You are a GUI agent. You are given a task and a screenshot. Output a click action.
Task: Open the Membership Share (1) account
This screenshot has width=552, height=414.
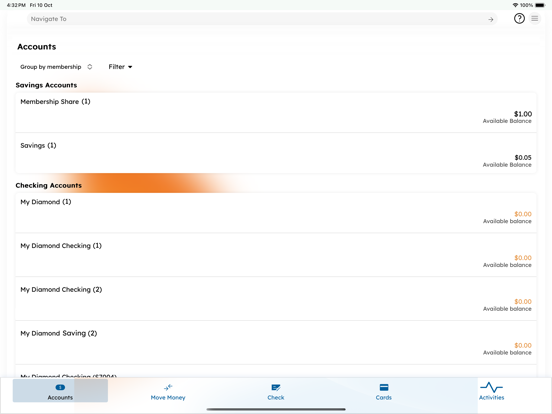coord(276,113)
